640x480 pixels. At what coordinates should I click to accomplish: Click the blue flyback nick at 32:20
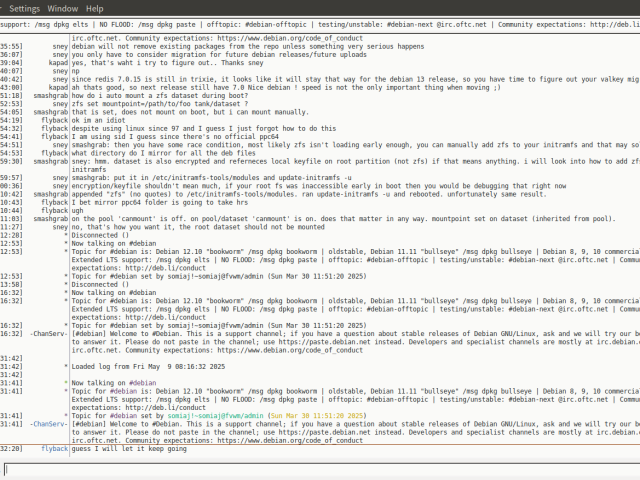(x=54, y=449)
